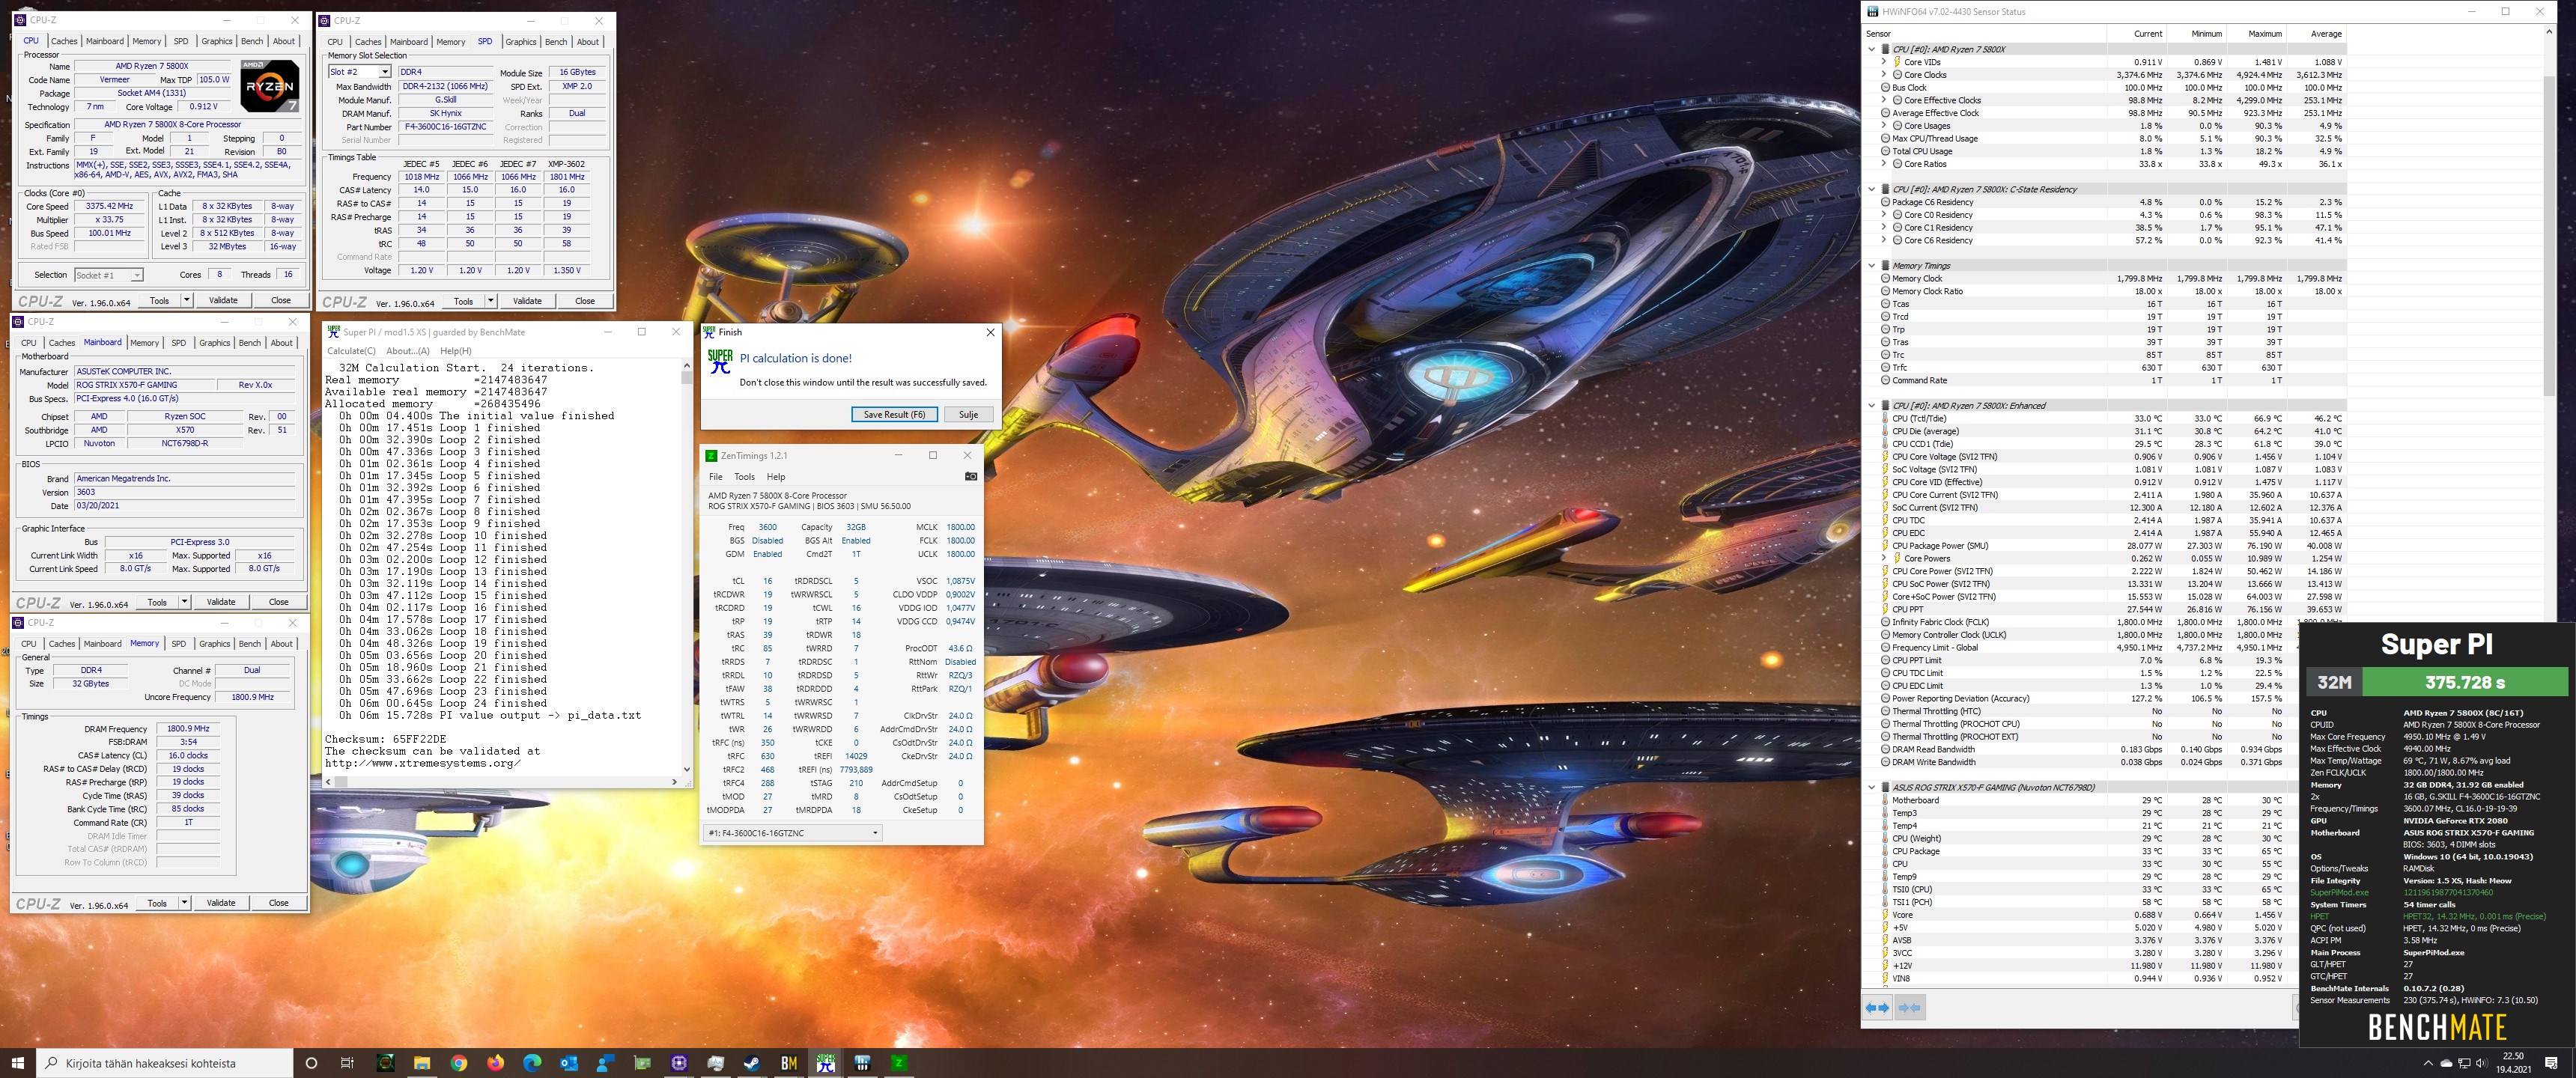Expand Core C0 Residency row
The width and height of the screenshot is (2576, 1078).
[x=1884, y=215]
